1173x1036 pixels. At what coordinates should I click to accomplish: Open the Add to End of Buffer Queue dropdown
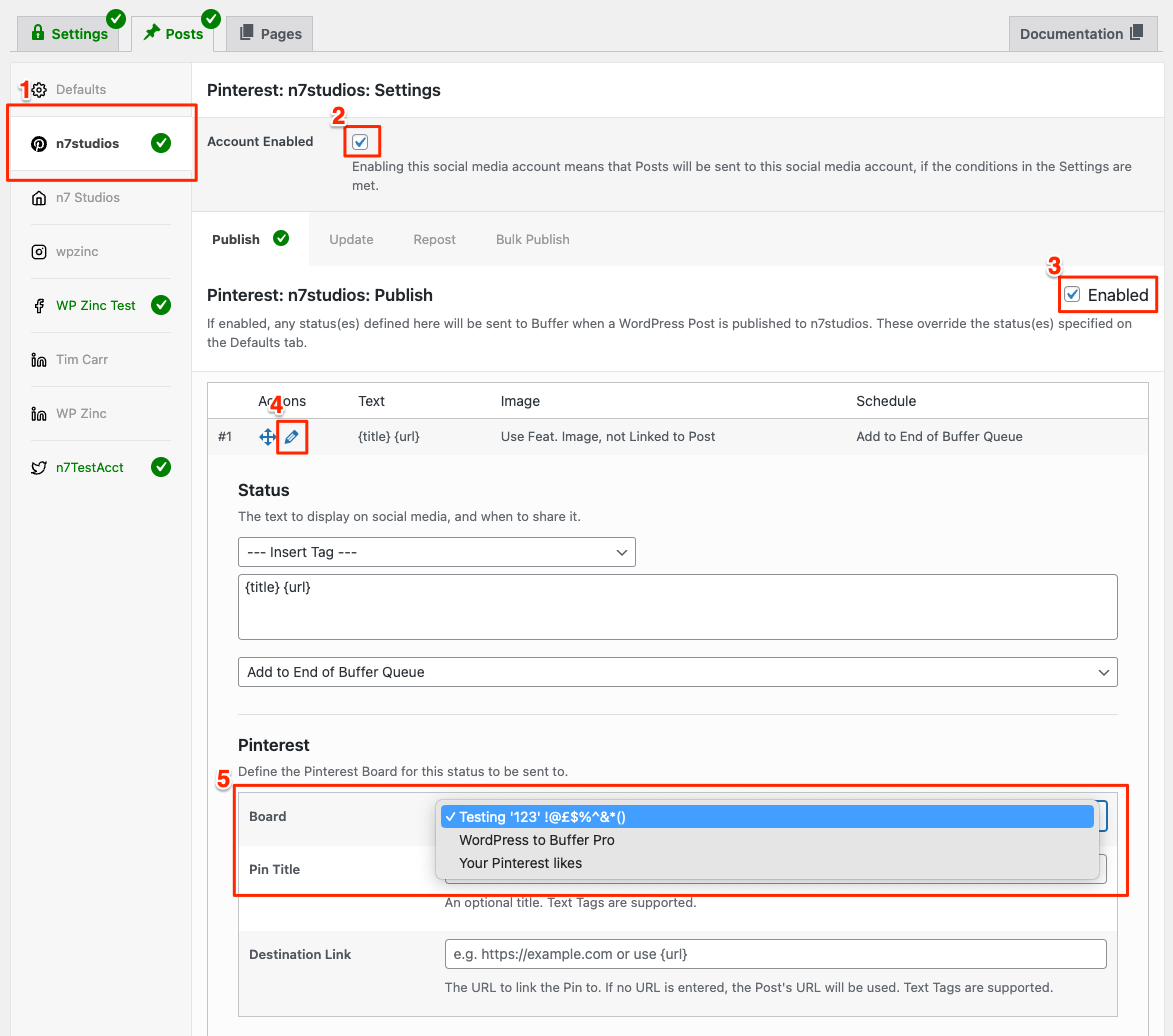678,672
